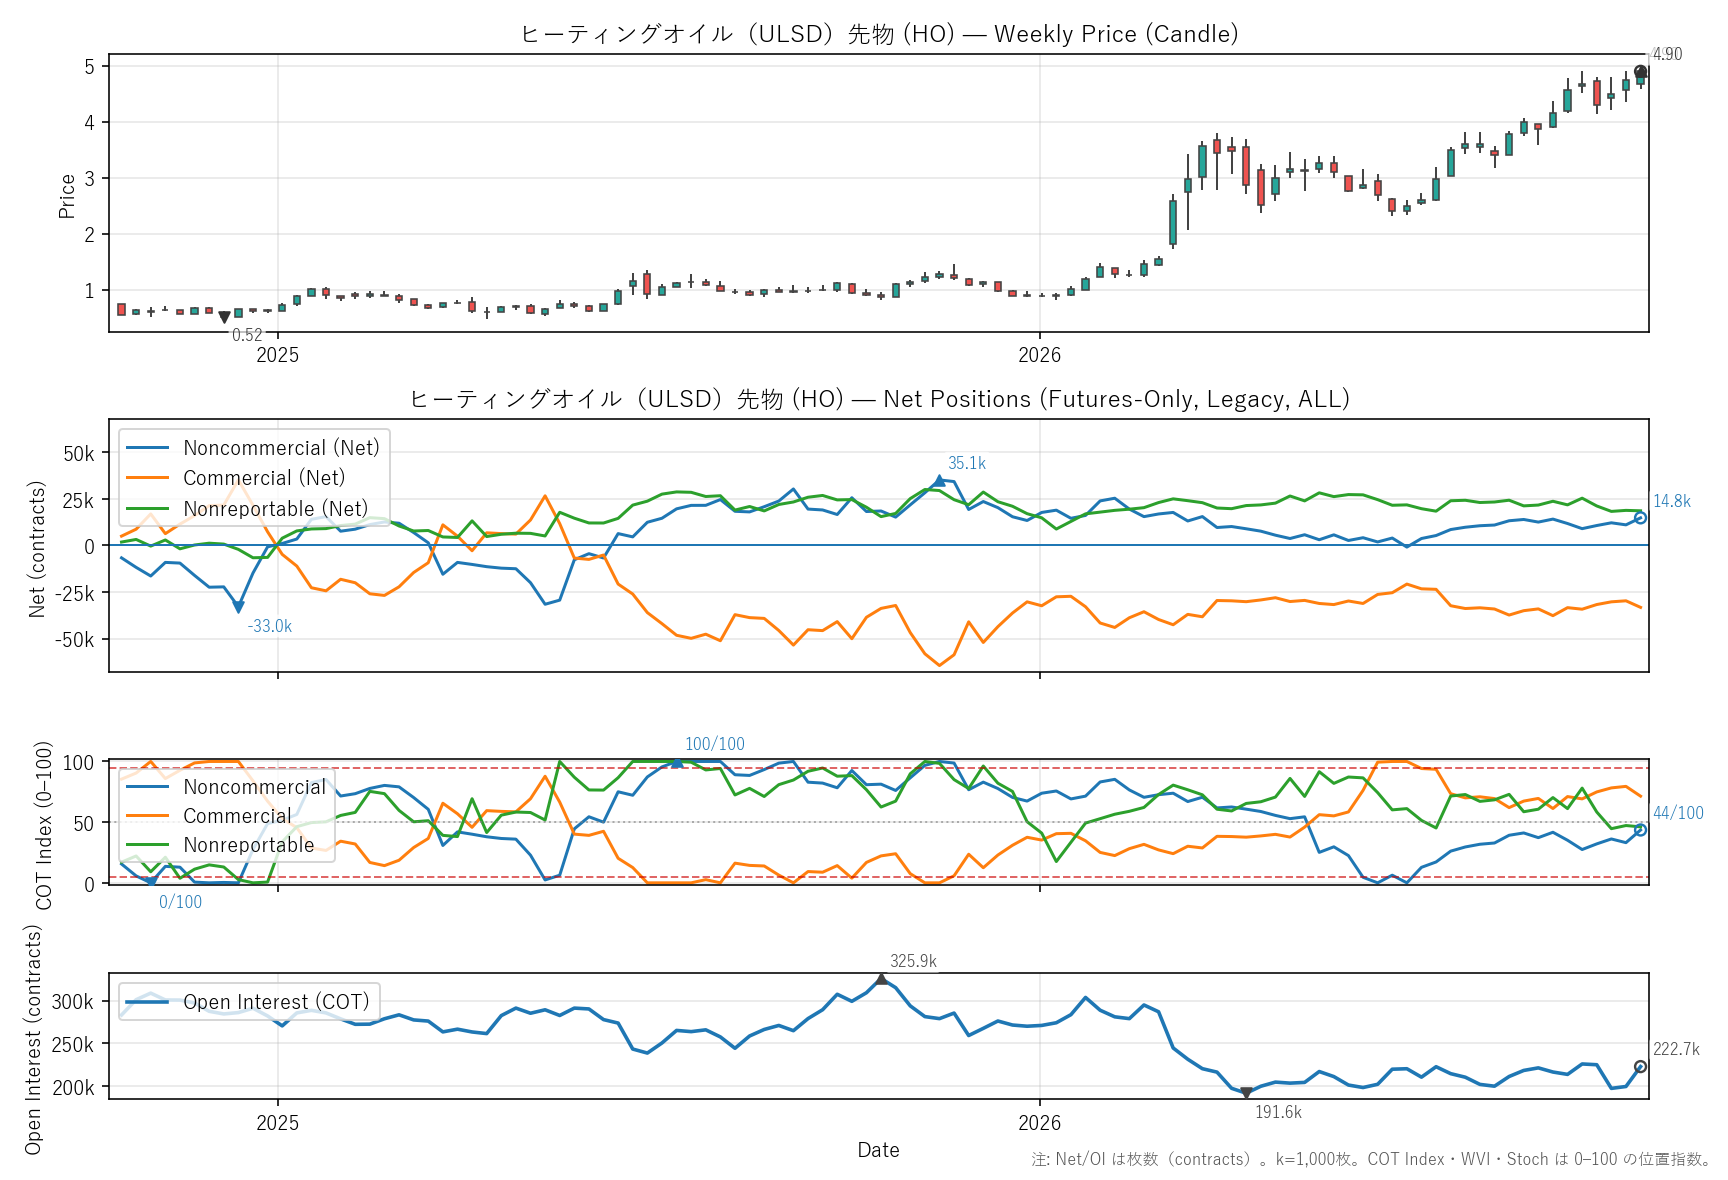Click the 222.7k latest open interest label
The height and width of the screenshot is (1180, 1728).
(1676, 1049)
